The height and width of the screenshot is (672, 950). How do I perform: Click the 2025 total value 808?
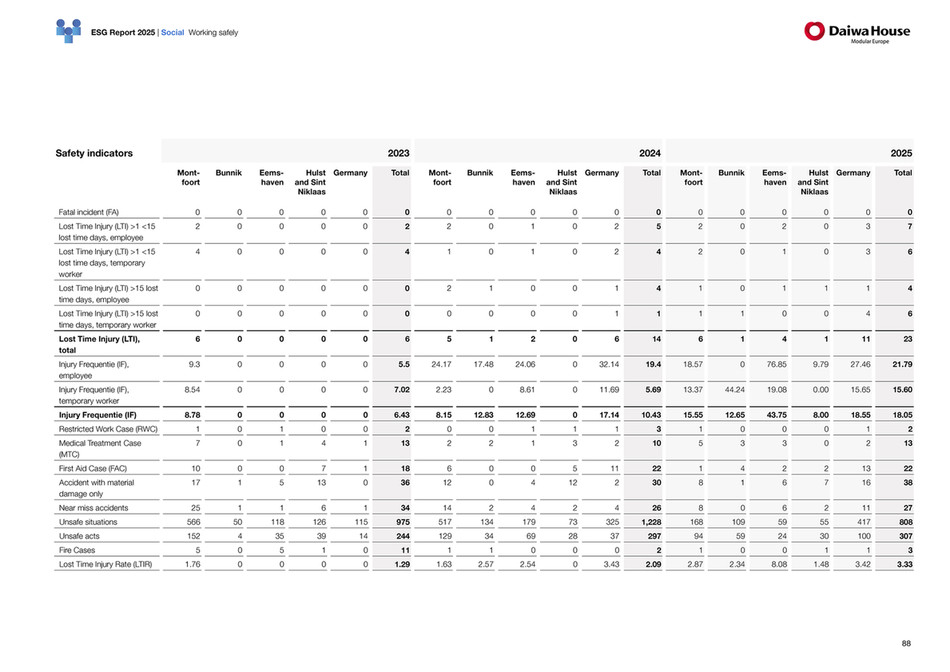pyautogui.click(x=906, y=522)
